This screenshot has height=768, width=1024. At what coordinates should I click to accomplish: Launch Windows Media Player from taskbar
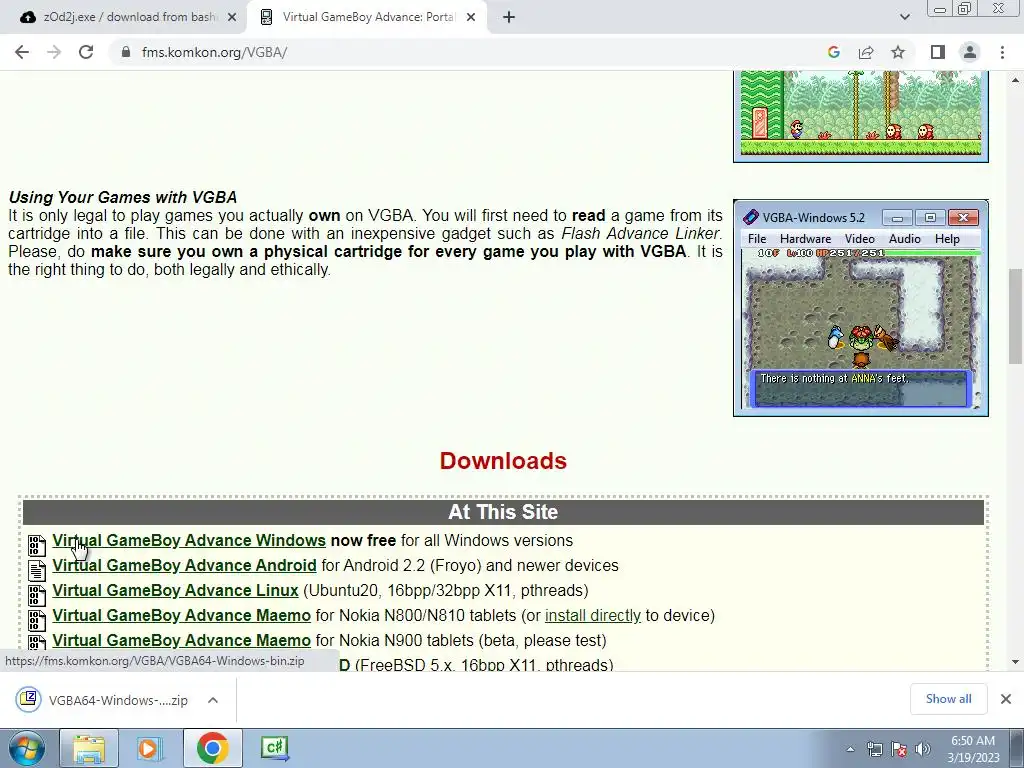(150, 748)
